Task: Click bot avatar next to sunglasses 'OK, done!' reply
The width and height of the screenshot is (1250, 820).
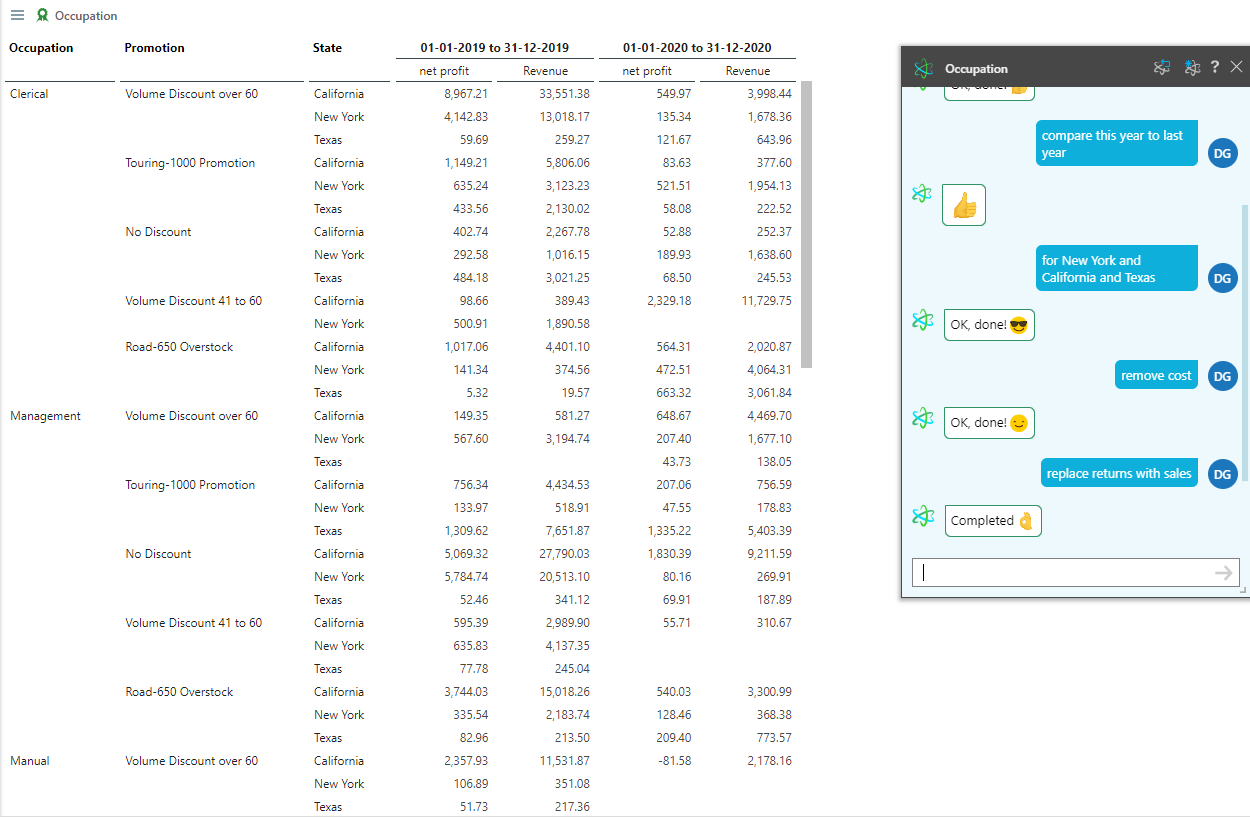Action: coord(922,320)
